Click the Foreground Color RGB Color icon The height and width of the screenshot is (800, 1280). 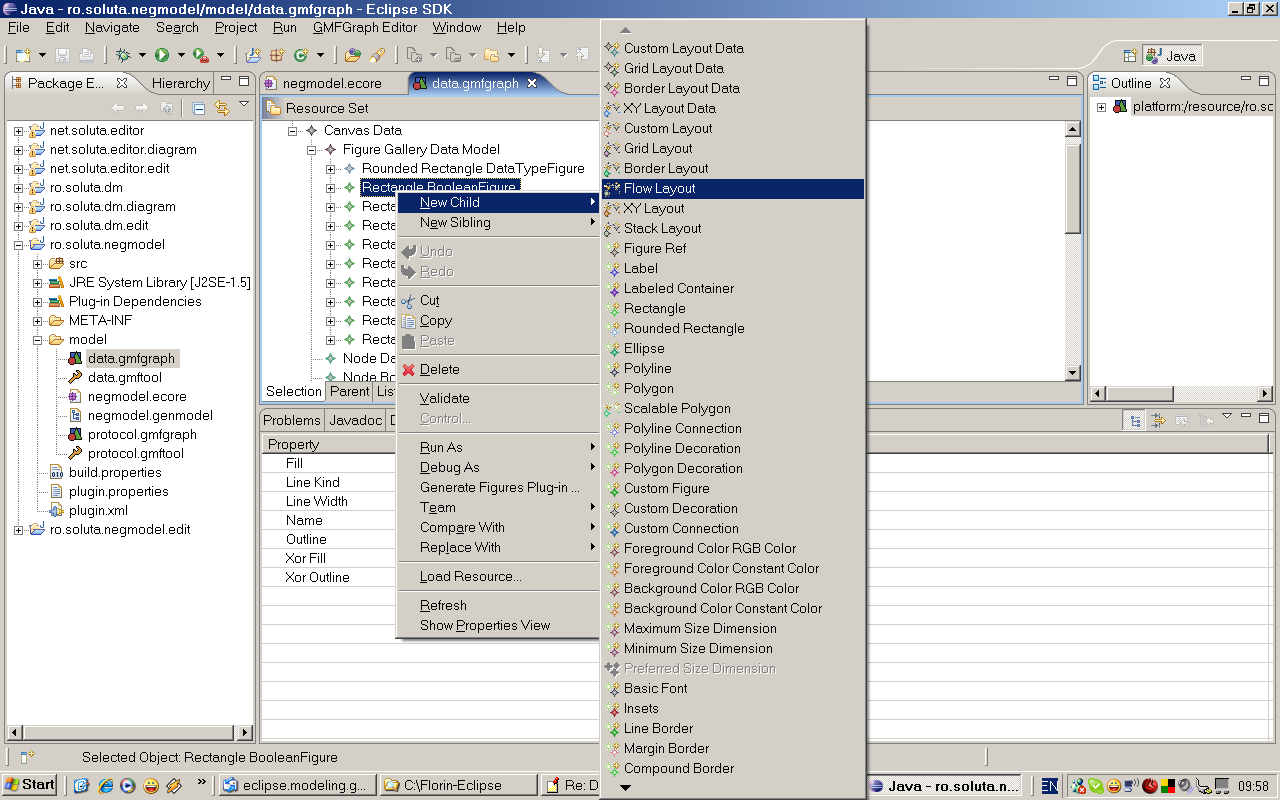pyautogui.click(x=613, y=548)
